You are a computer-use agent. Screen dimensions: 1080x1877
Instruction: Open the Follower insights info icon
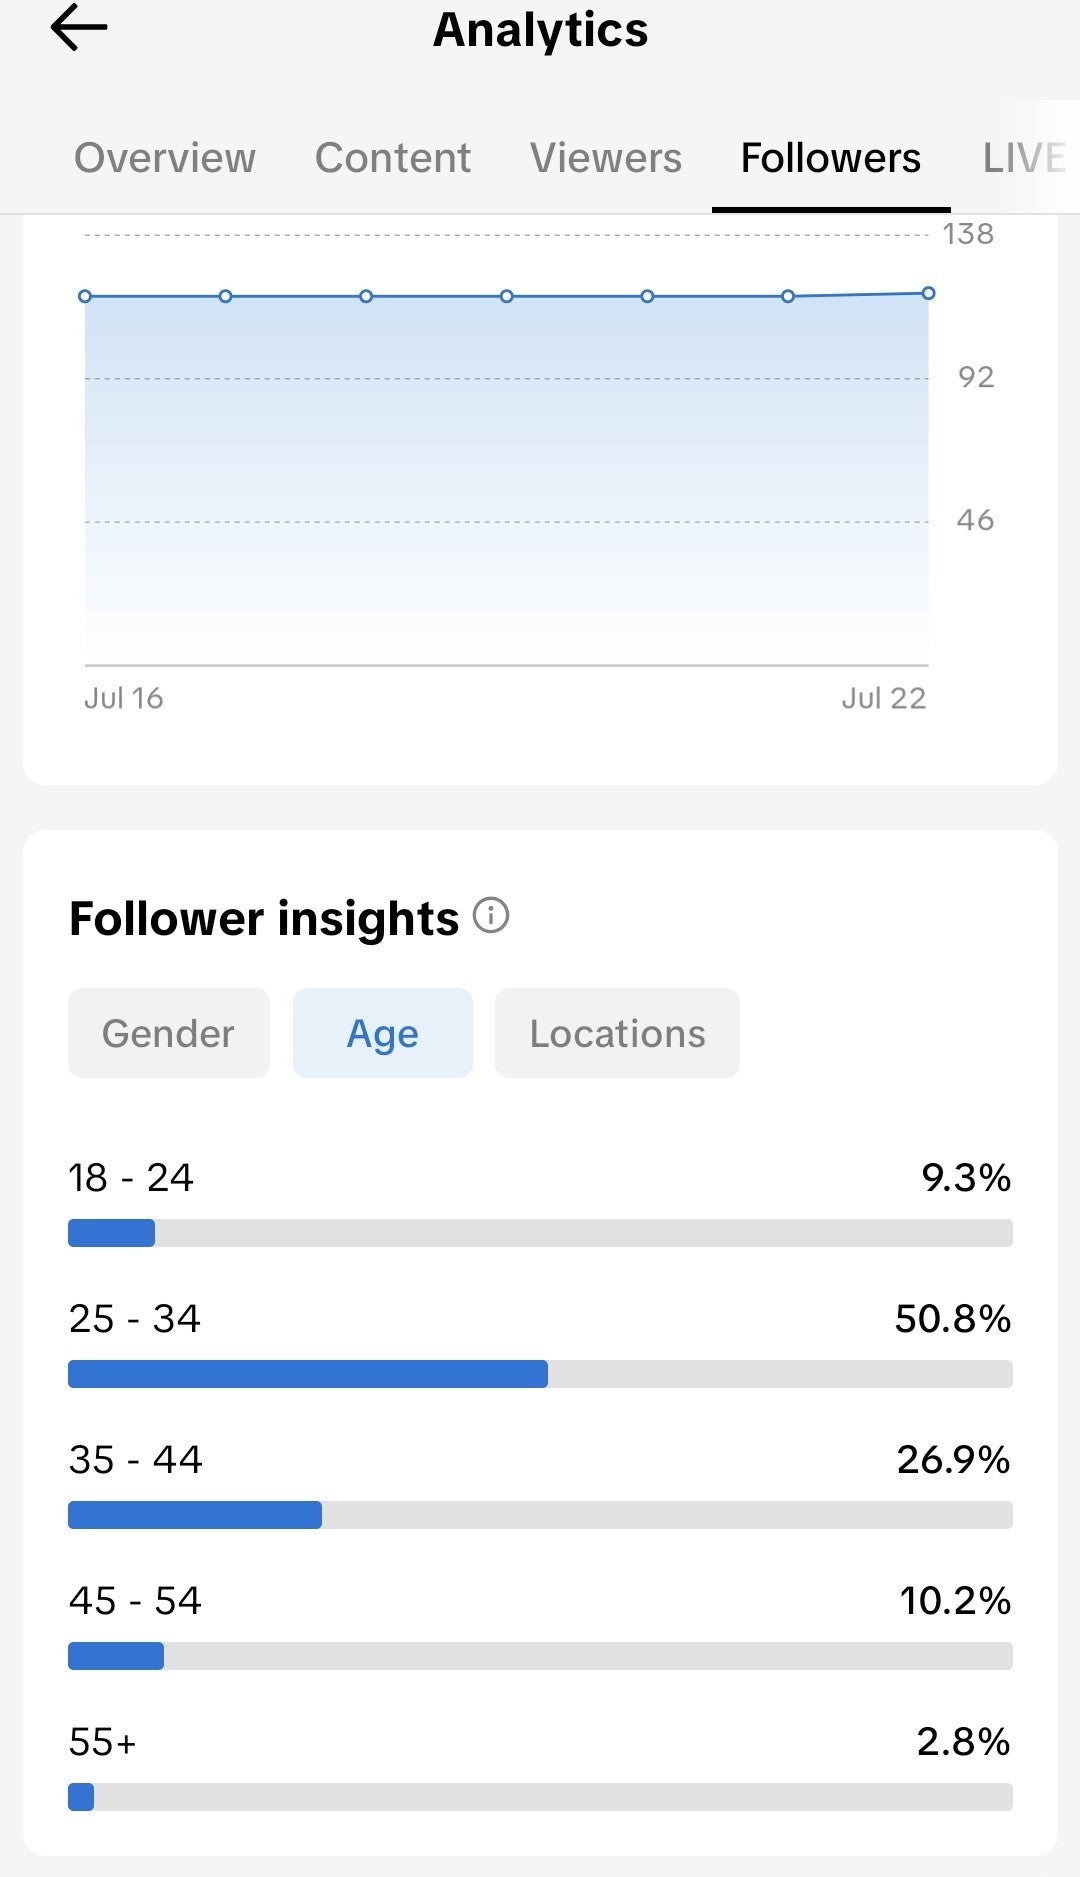tap(491, 915)
